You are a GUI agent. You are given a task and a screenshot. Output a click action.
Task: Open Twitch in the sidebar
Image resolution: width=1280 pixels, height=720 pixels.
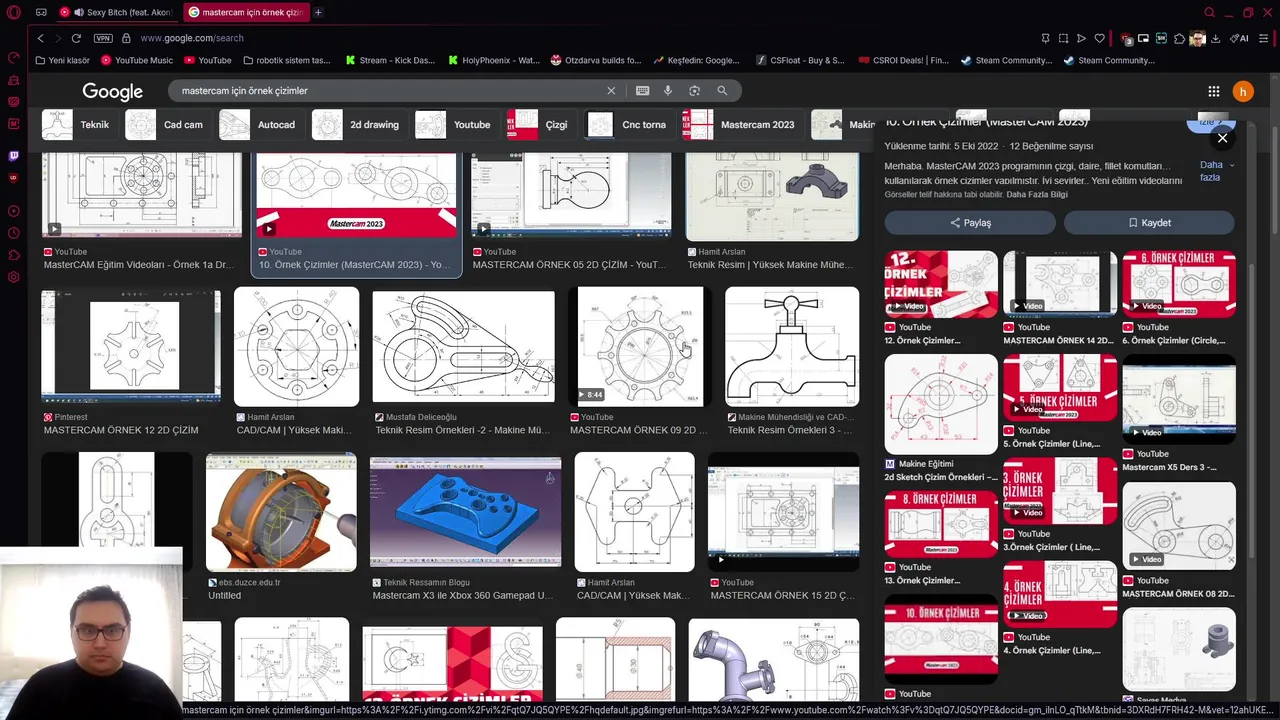(x=13, y=156)
